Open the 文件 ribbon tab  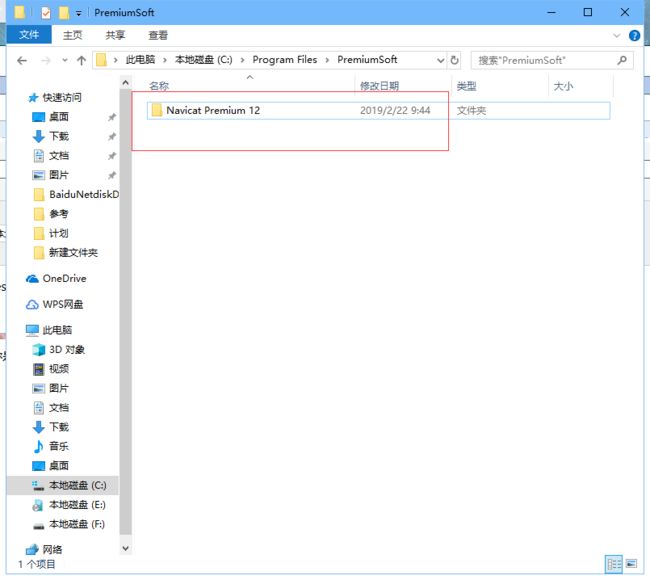click(x=29, y=35)
